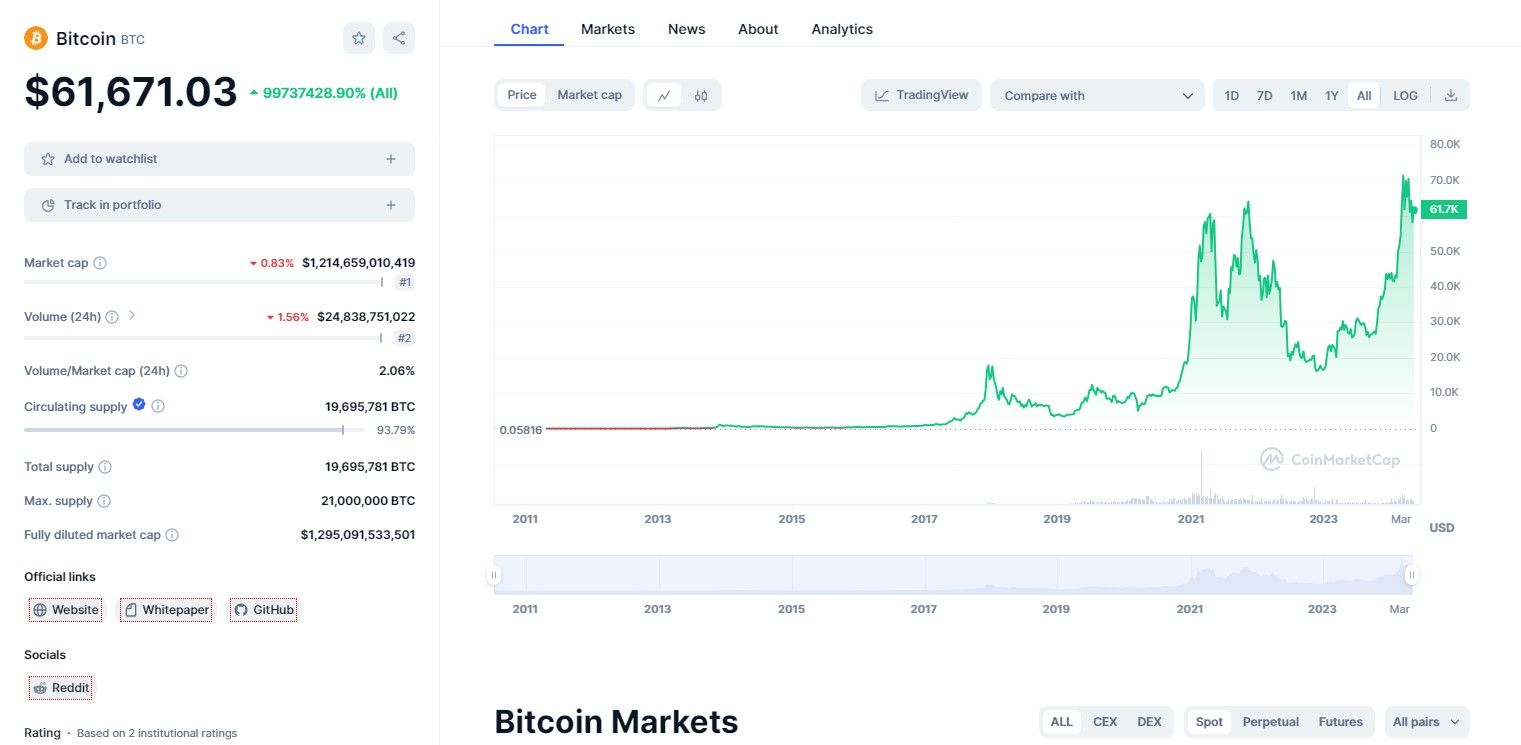
Task: Click plus icon on Track in portfolio
Action: [391, 205]
